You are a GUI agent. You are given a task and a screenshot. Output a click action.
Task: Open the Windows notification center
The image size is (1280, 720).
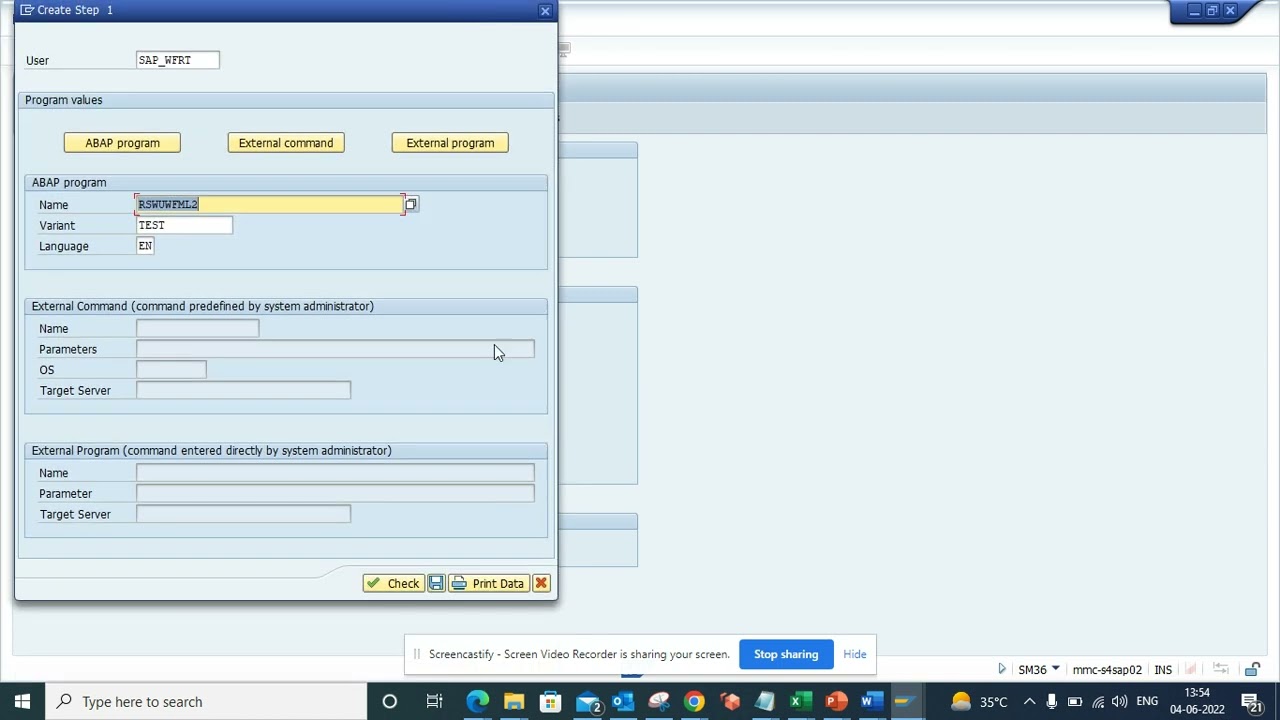pos(1253,702)
